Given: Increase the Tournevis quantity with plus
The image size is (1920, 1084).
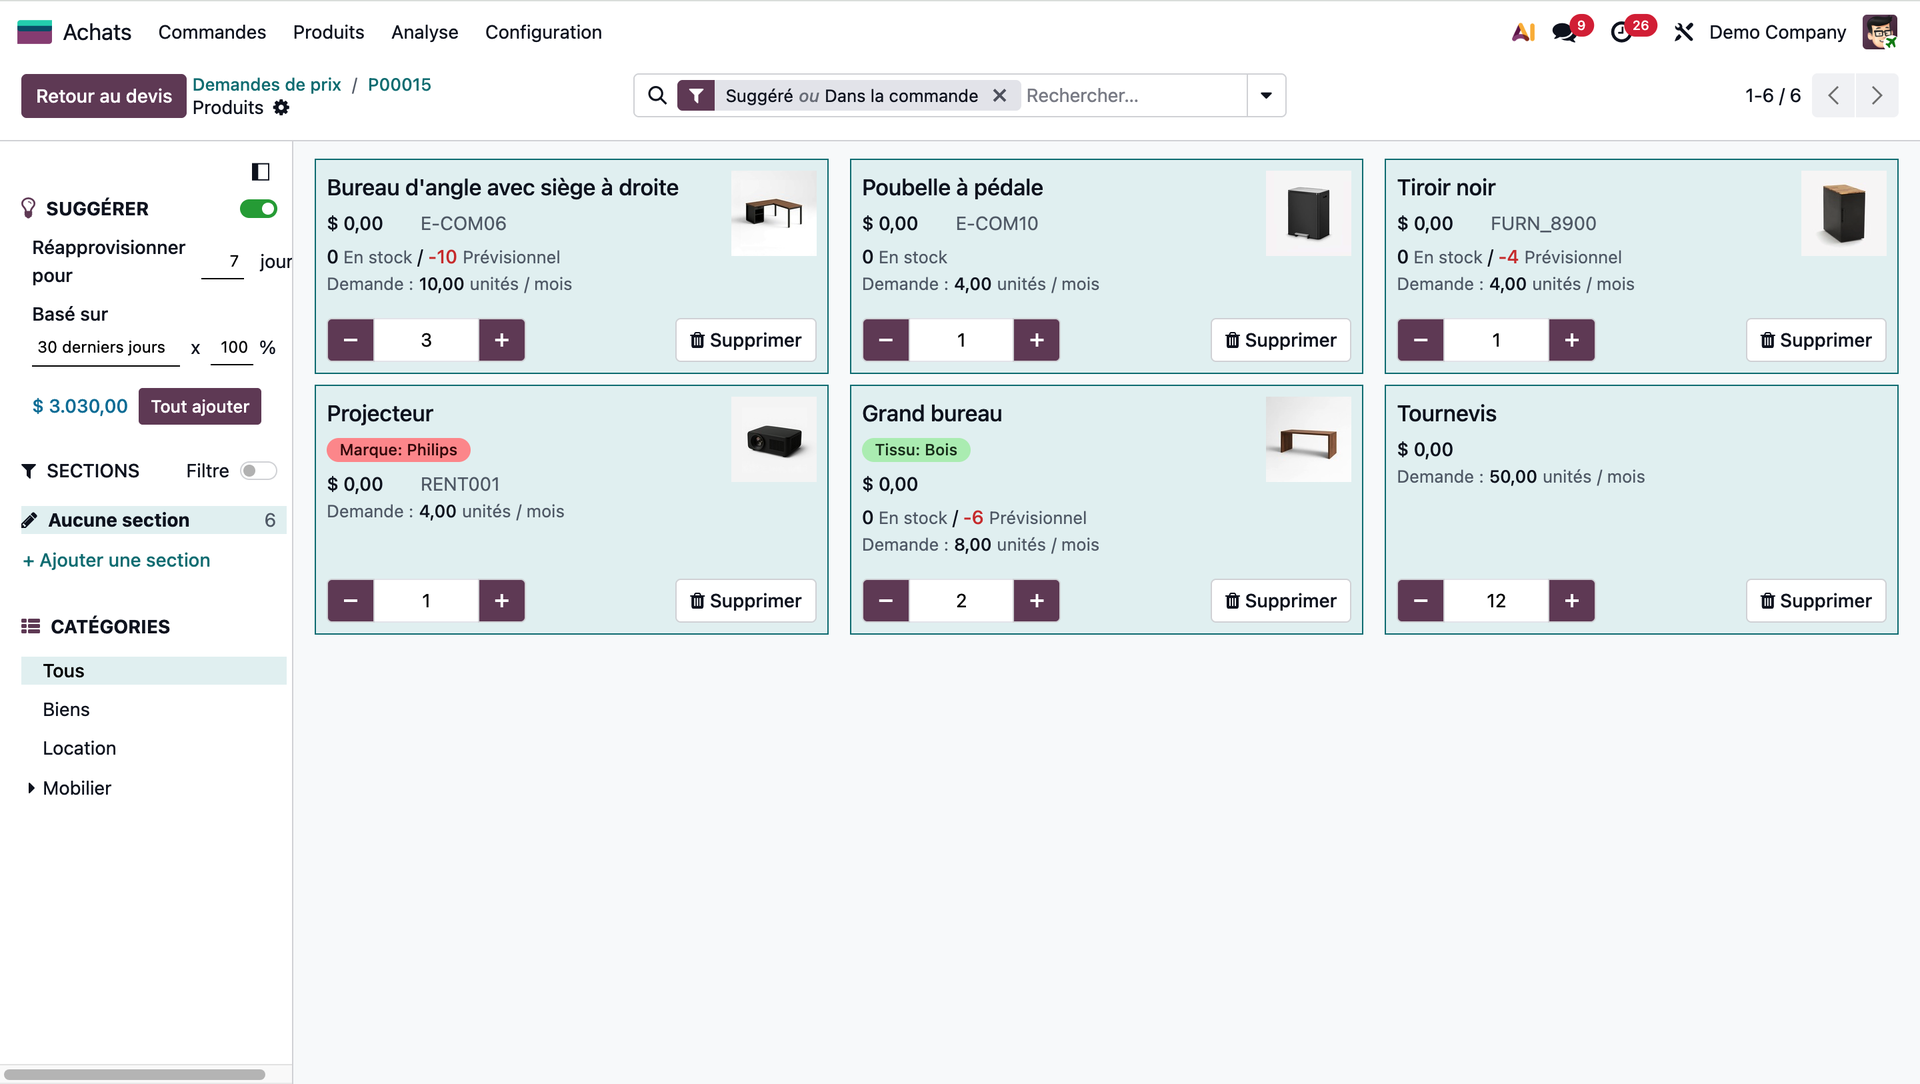Looking at the screenshot, I should point(1571,600).
